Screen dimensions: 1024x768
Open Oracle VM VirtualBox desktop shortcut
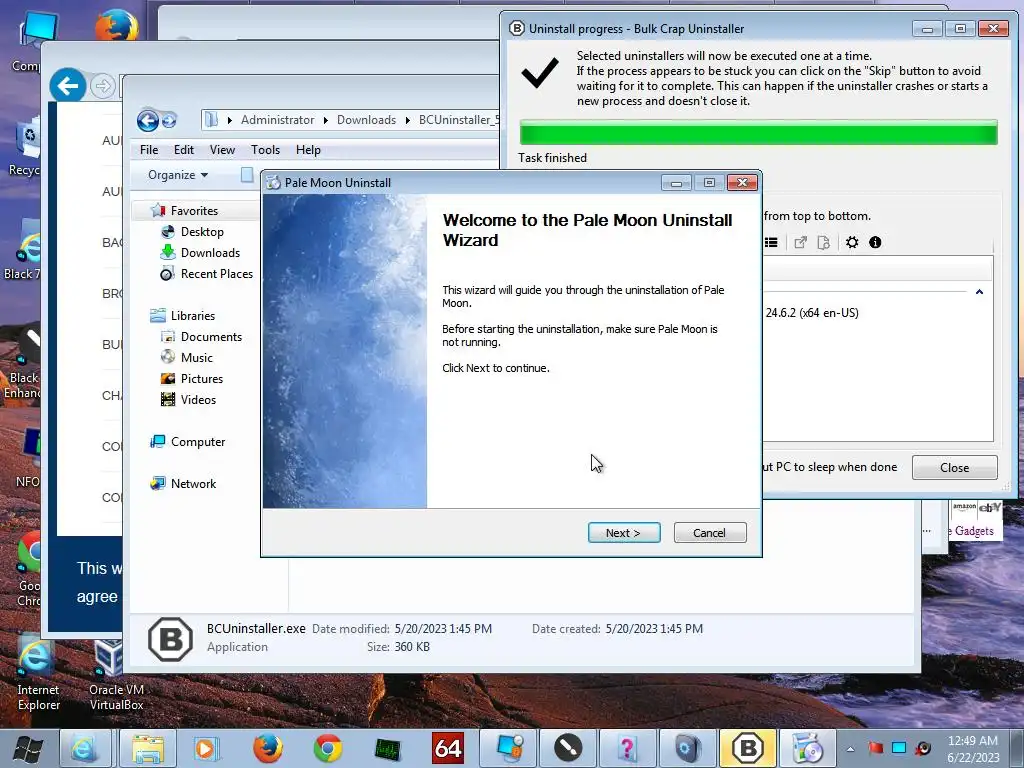click(116, 675)
